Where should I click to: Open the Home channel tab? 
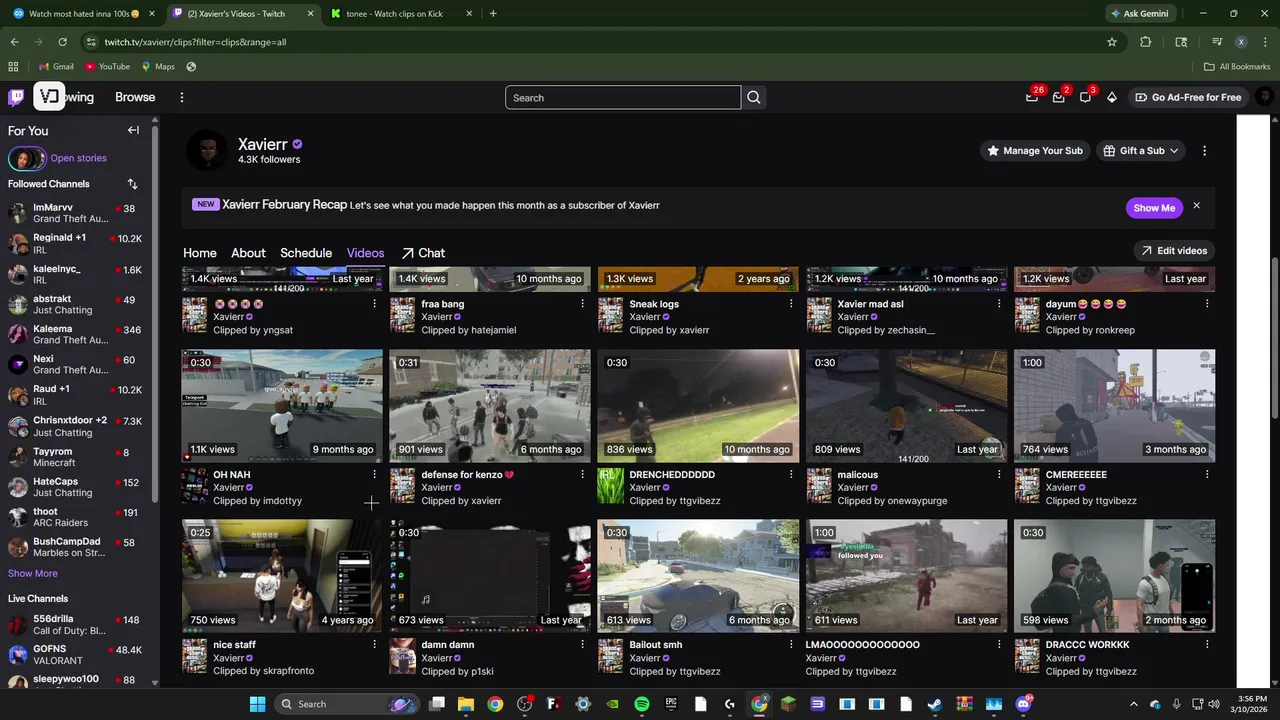click(200, 253)
